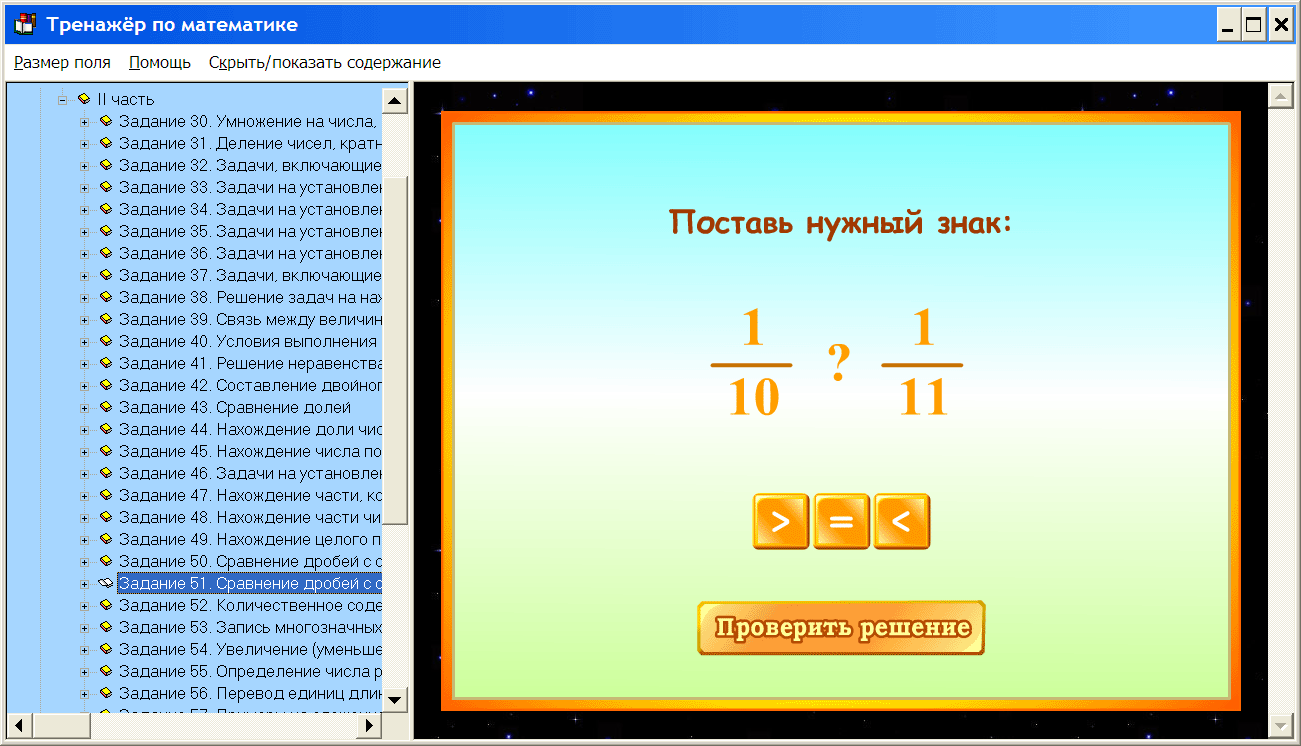Click the book icon beside Задание 43 Сравнение долей

pos(107,407)
